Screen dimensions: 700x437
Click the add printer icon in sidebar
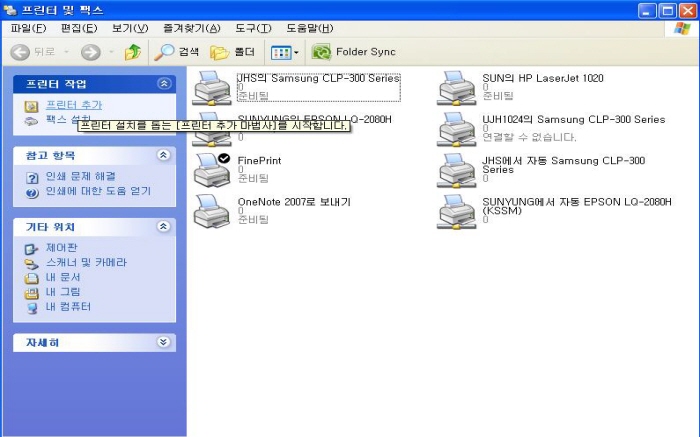(31, 106)
